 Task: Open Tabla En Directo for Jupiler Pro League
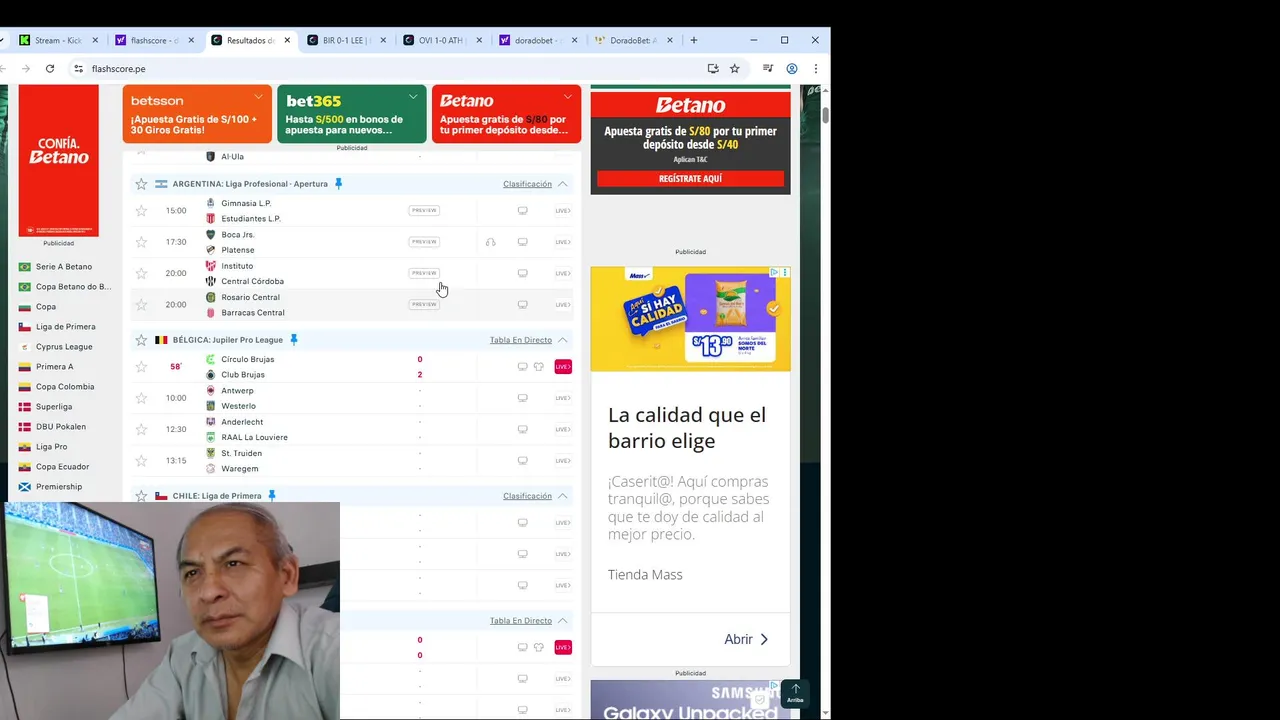(x=520, y=340)
